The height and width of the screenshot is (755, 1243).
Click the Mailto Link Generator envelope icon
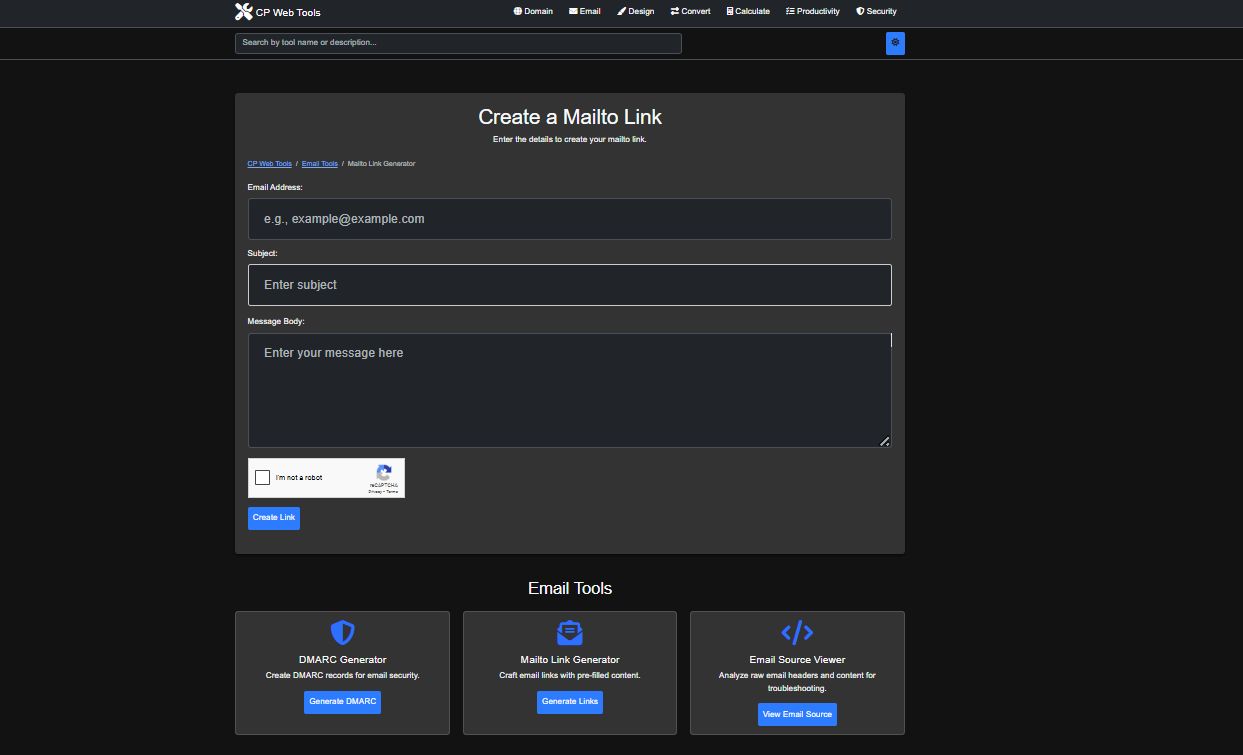(x=569, y=632)
